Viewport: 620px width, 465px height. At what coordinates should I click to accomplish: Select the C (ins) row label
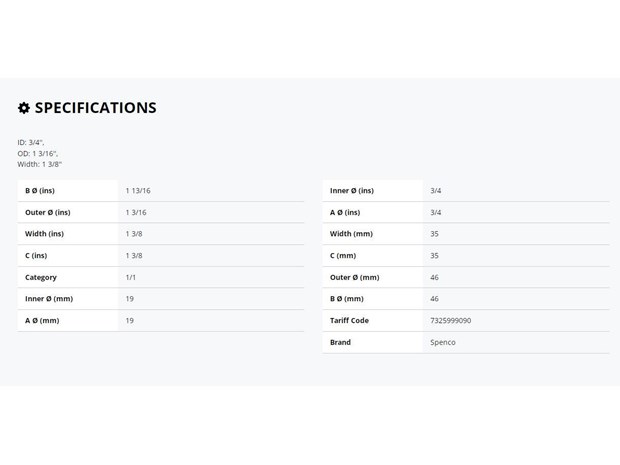tap(36, 255)
